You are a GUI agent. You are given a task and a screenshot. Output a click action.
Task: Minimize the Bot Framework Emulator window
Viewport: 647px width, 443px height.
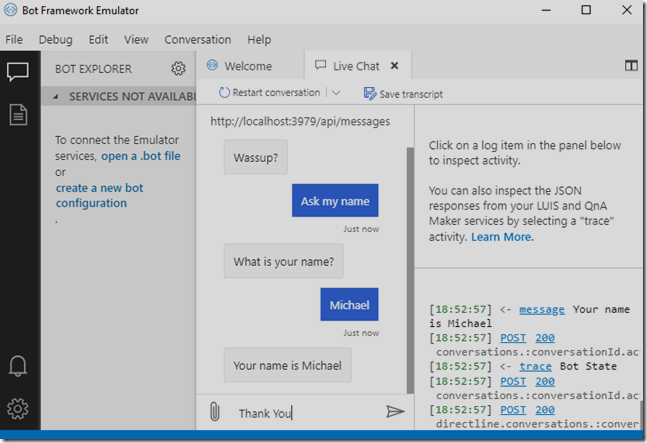coord(546,10)
